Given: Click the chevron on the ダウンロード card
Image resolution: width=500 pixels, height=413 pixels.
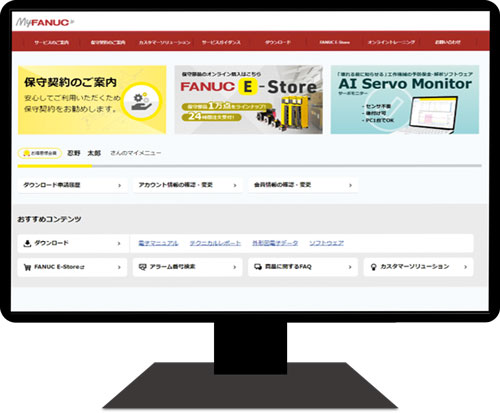Looking at the screenshot, I should coord(119,244).
